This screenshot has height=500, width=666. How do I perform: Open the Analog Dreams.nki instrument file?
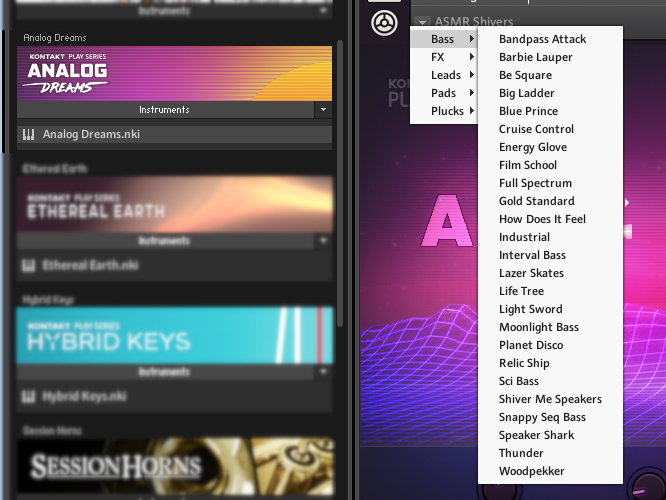[174, 135]
